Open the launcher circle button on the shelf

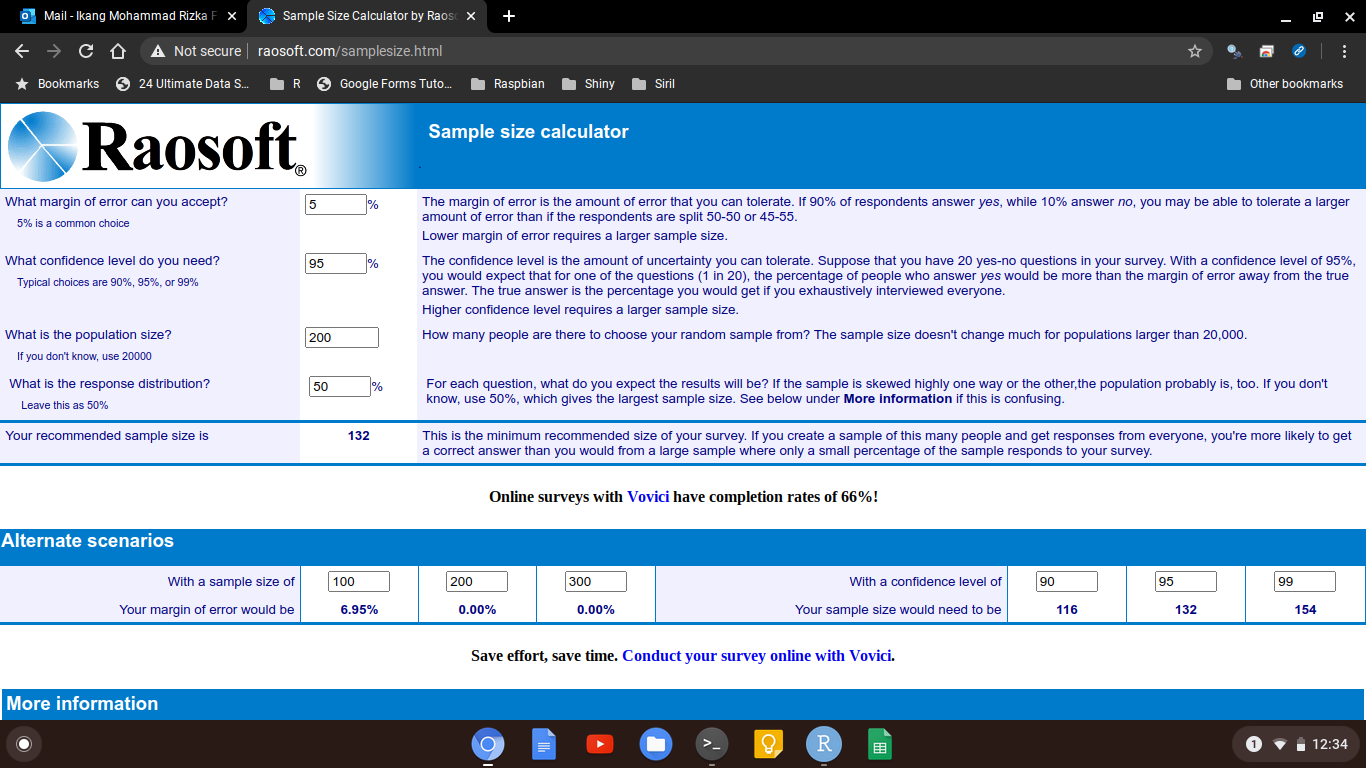(x=24, y=744)
